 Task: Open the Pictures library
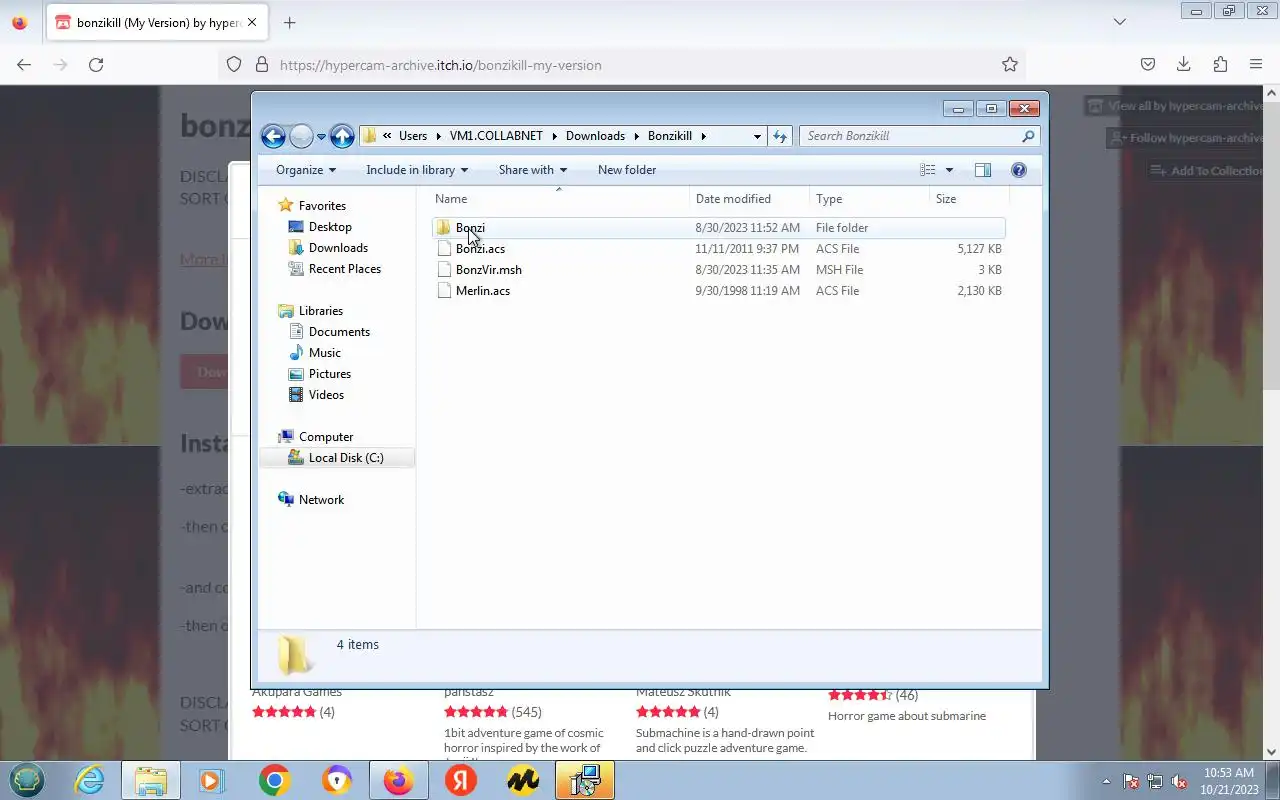(x=329, y=374)
